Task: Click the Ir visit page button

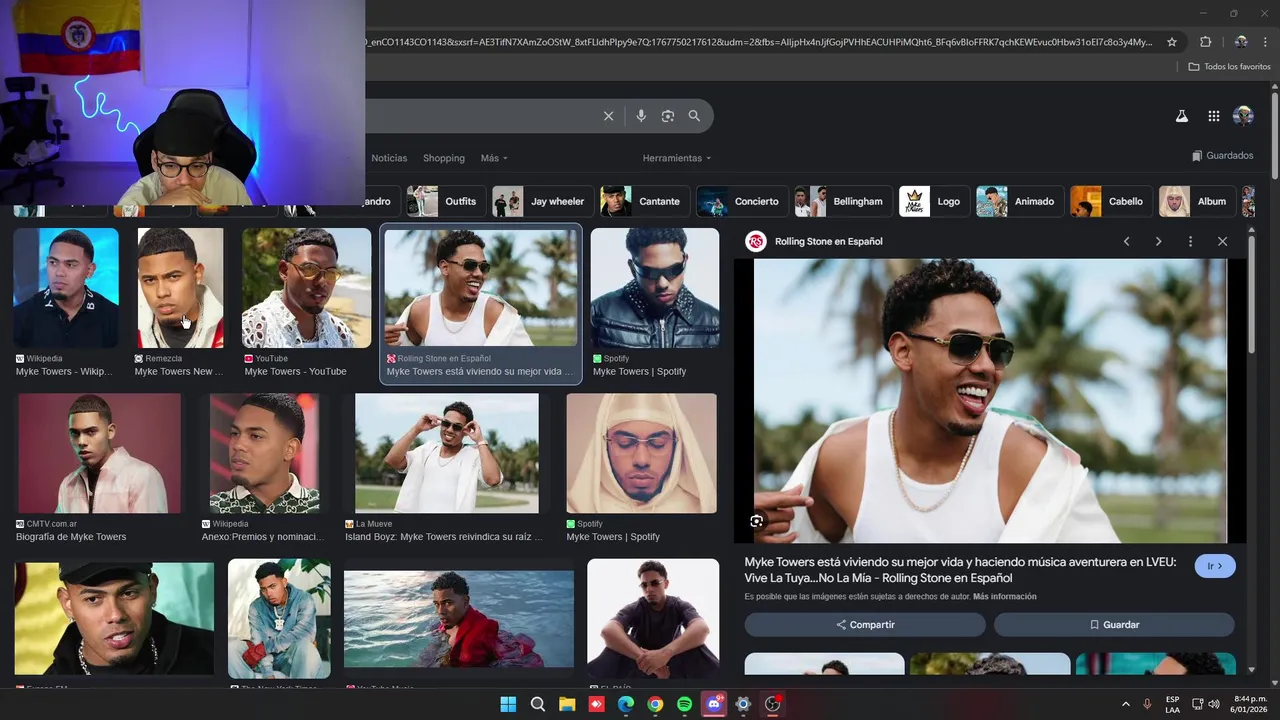Action: (x=1215, y=566)
